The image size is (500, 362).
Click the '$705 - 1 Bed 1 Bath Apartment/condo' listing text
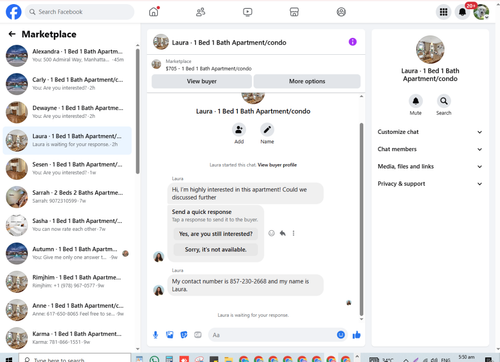[209, 69]
